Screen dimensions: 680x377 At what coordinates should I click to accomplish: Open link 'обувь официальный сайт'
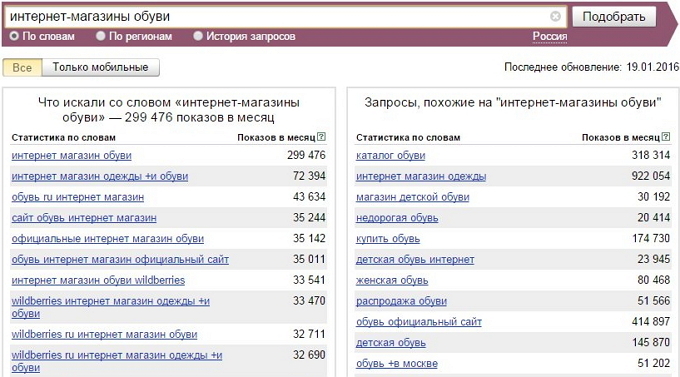click(419, 322)
